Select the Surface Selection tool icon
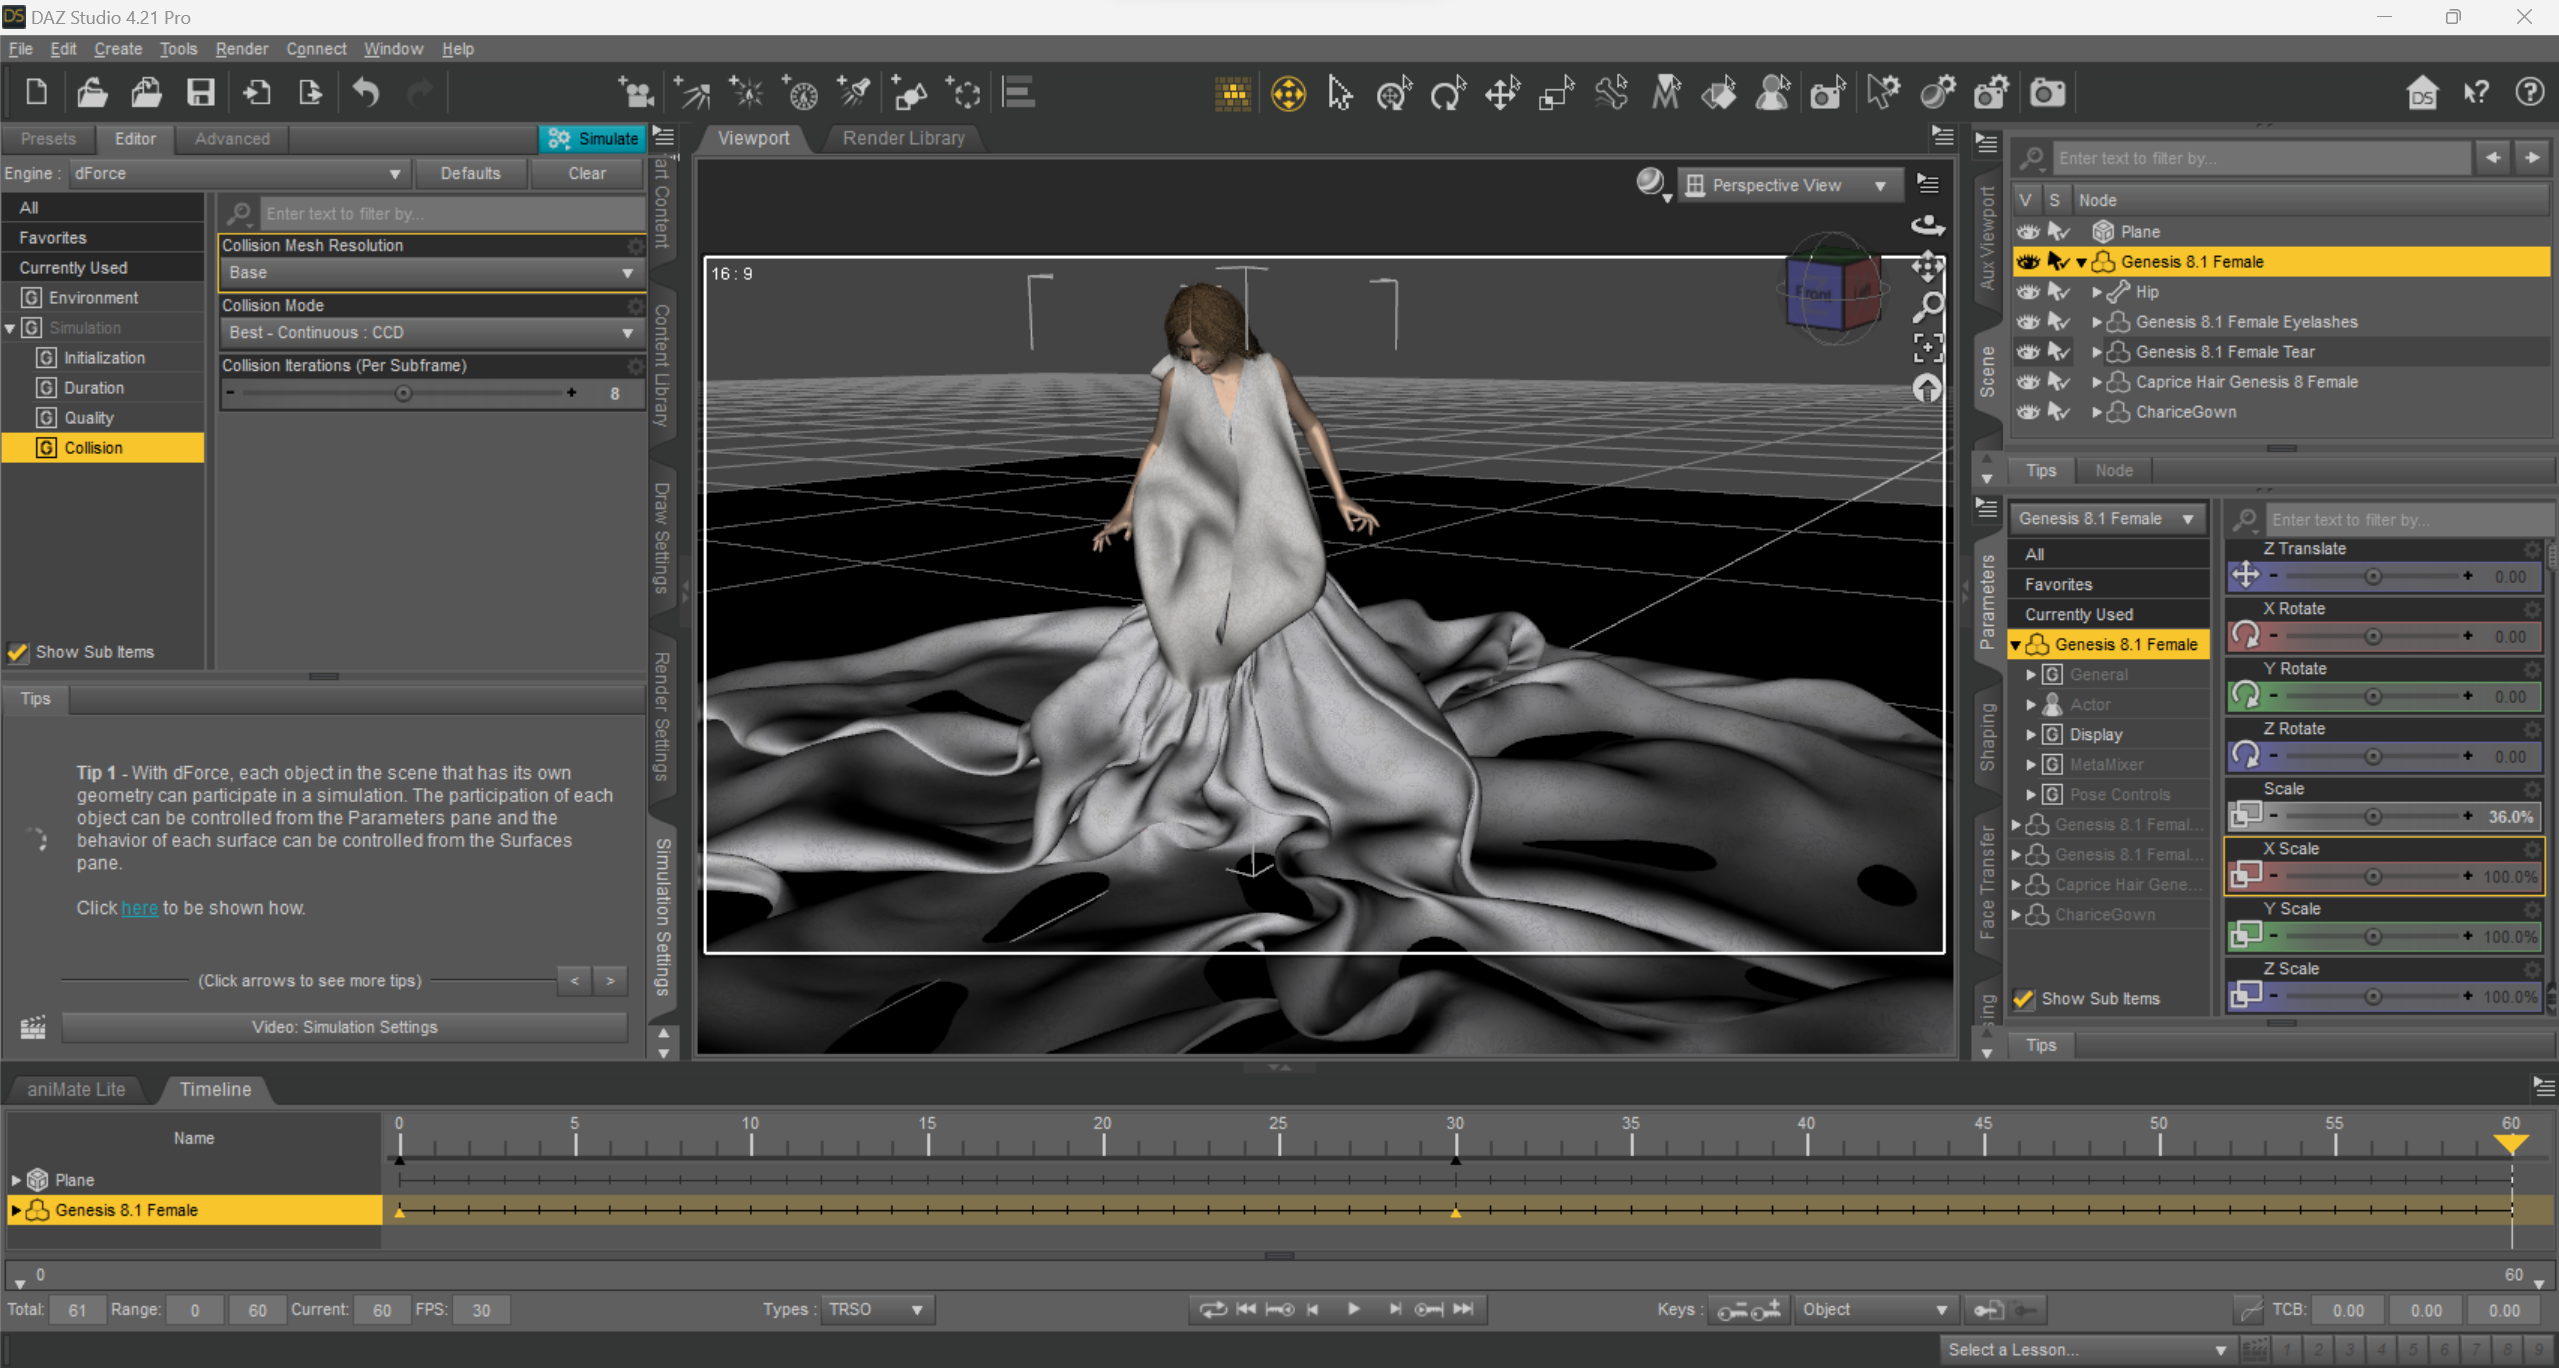This screenshot has width=2559, height=1368. point(1719,94)
